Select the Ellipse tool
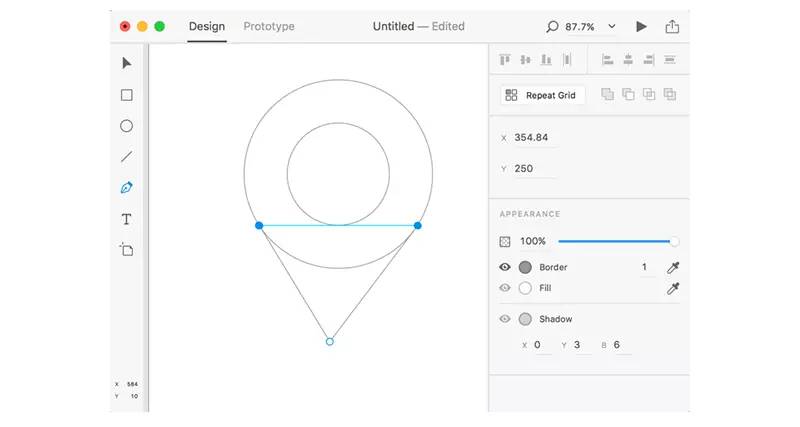The width and height of the screenshot is (800, 427). coord(127,126)
